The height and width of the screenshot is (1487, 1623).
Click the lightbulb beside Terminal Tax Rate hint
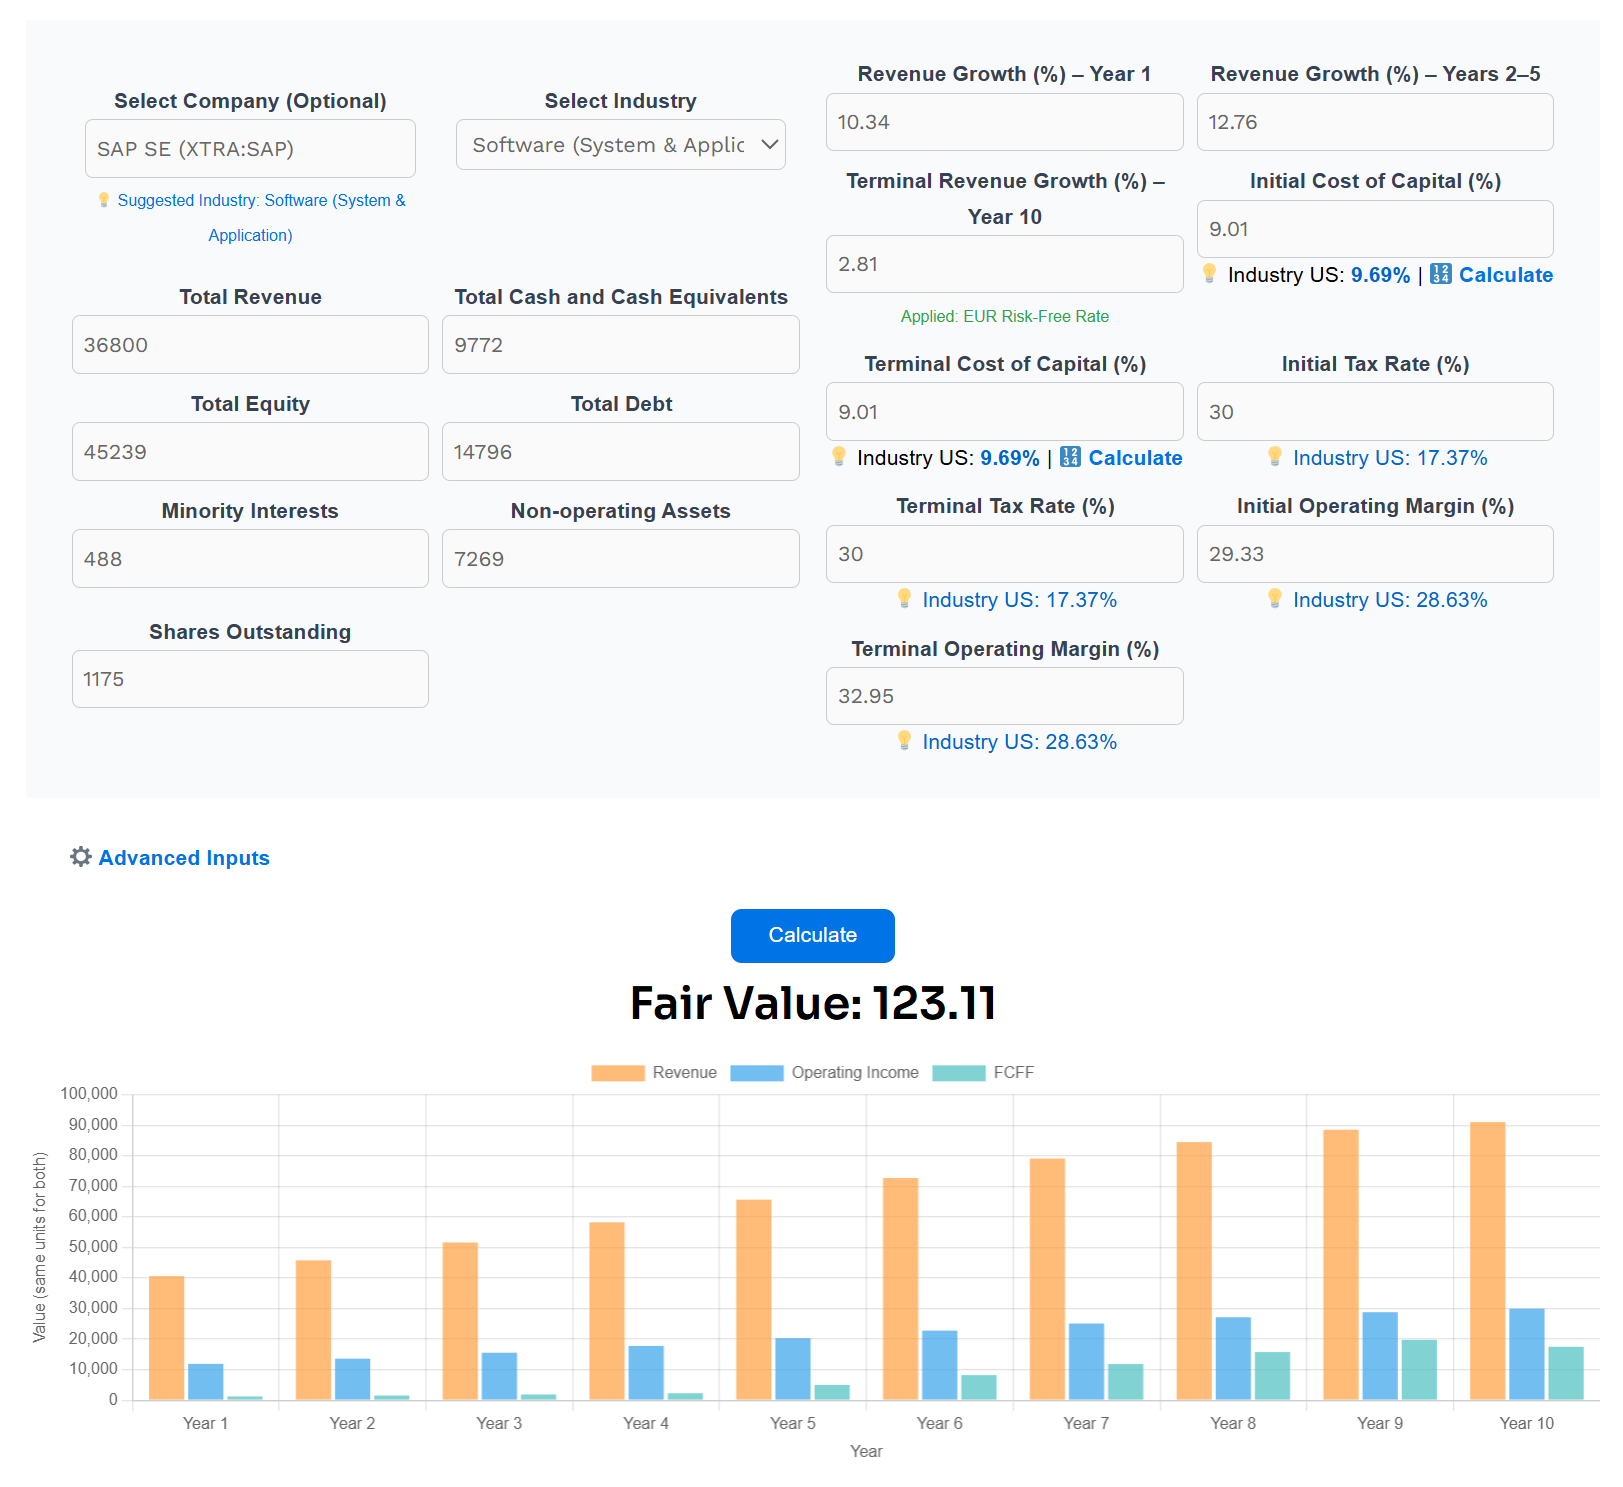[906, 600]
